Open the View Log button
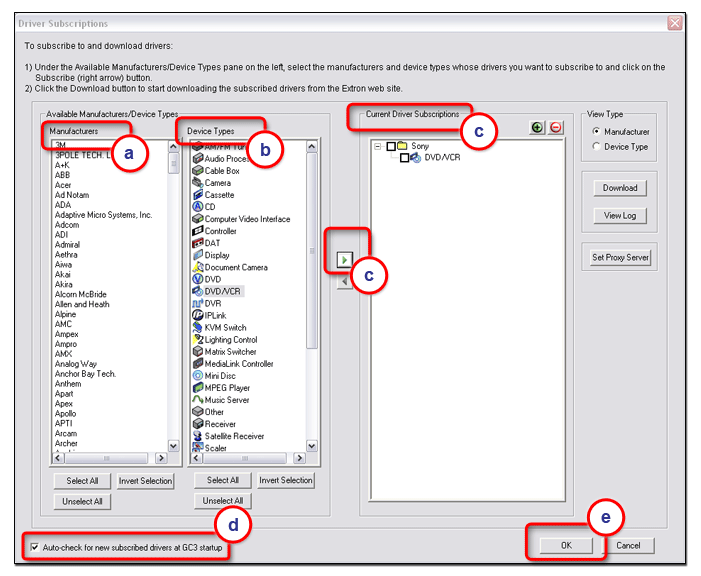Image resolution: width=701 pixels, height=576 pixels. coord(619,216)
